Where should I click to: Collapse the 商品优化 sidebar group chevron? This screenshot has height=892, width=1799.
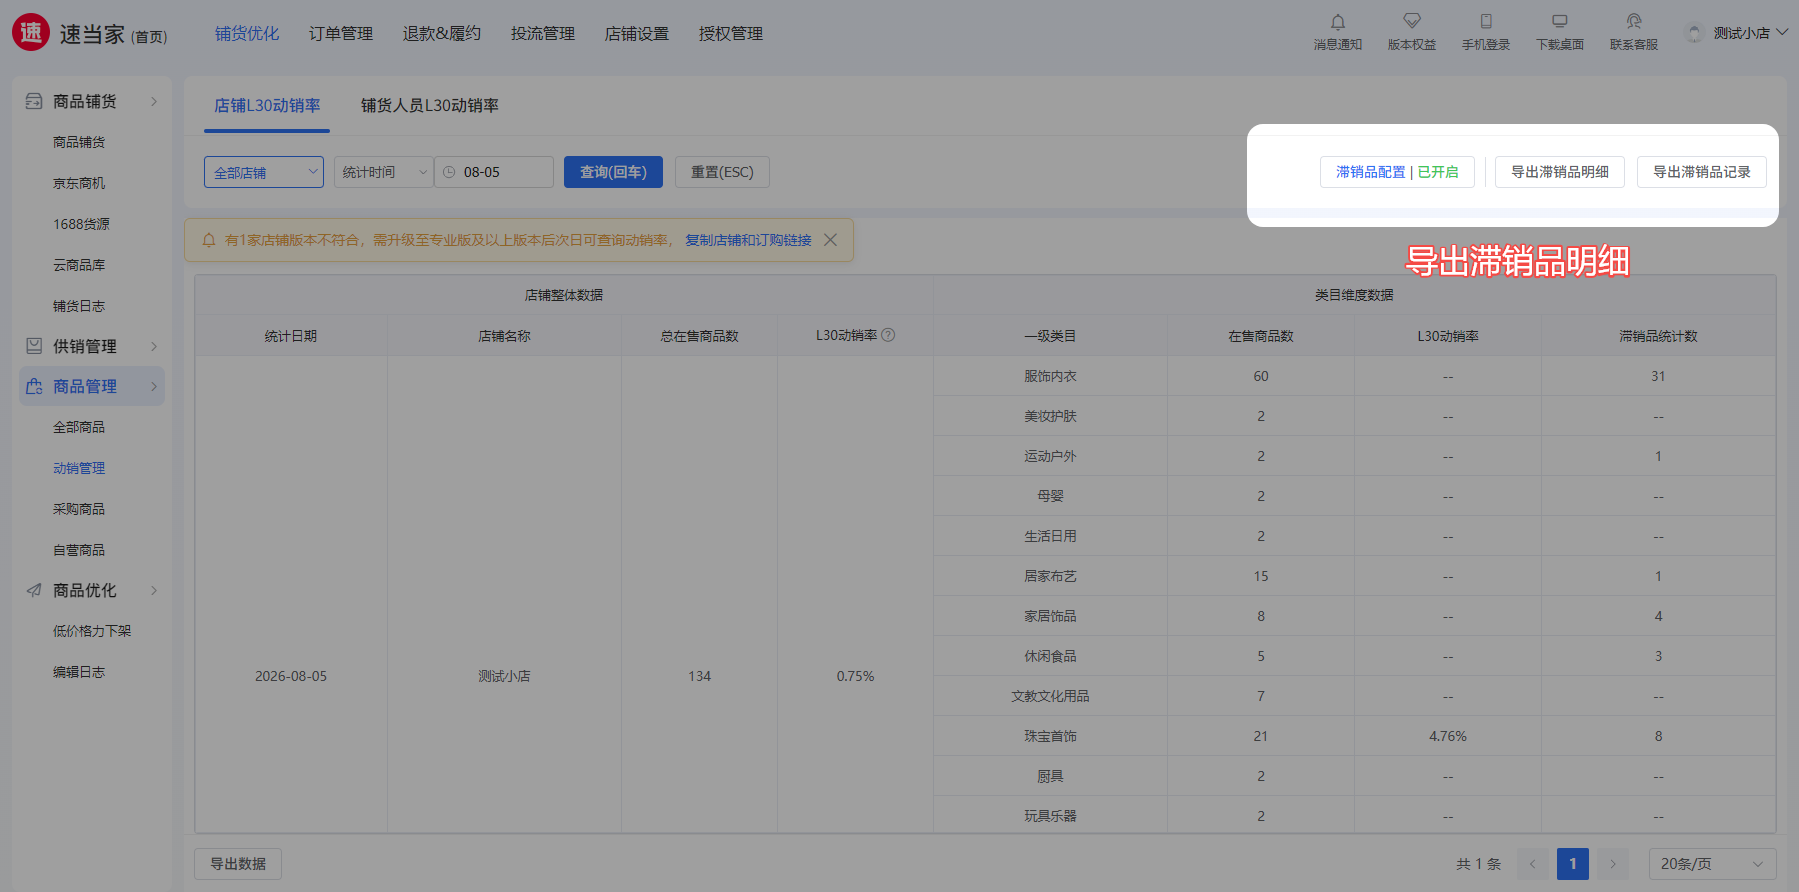coord(154,590)
